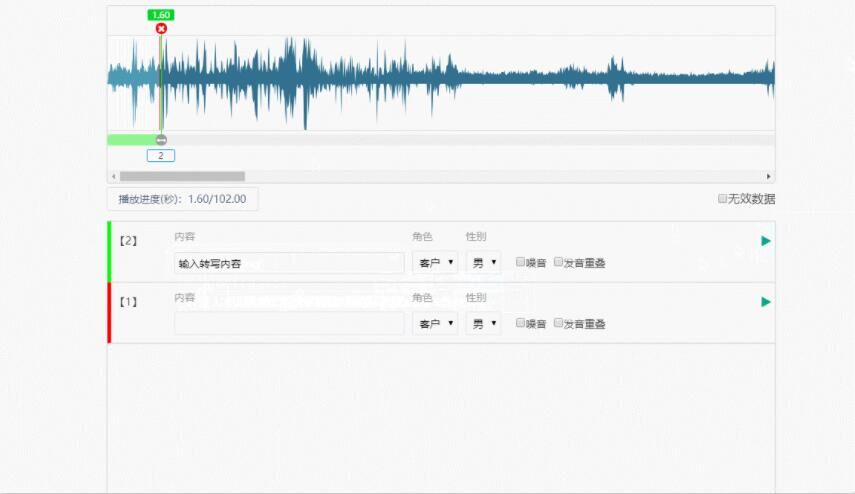Enable the 发音重叠 checkbox in segment 【1】
The width and height of the screenshot is (855, 494).
[558, 323]
